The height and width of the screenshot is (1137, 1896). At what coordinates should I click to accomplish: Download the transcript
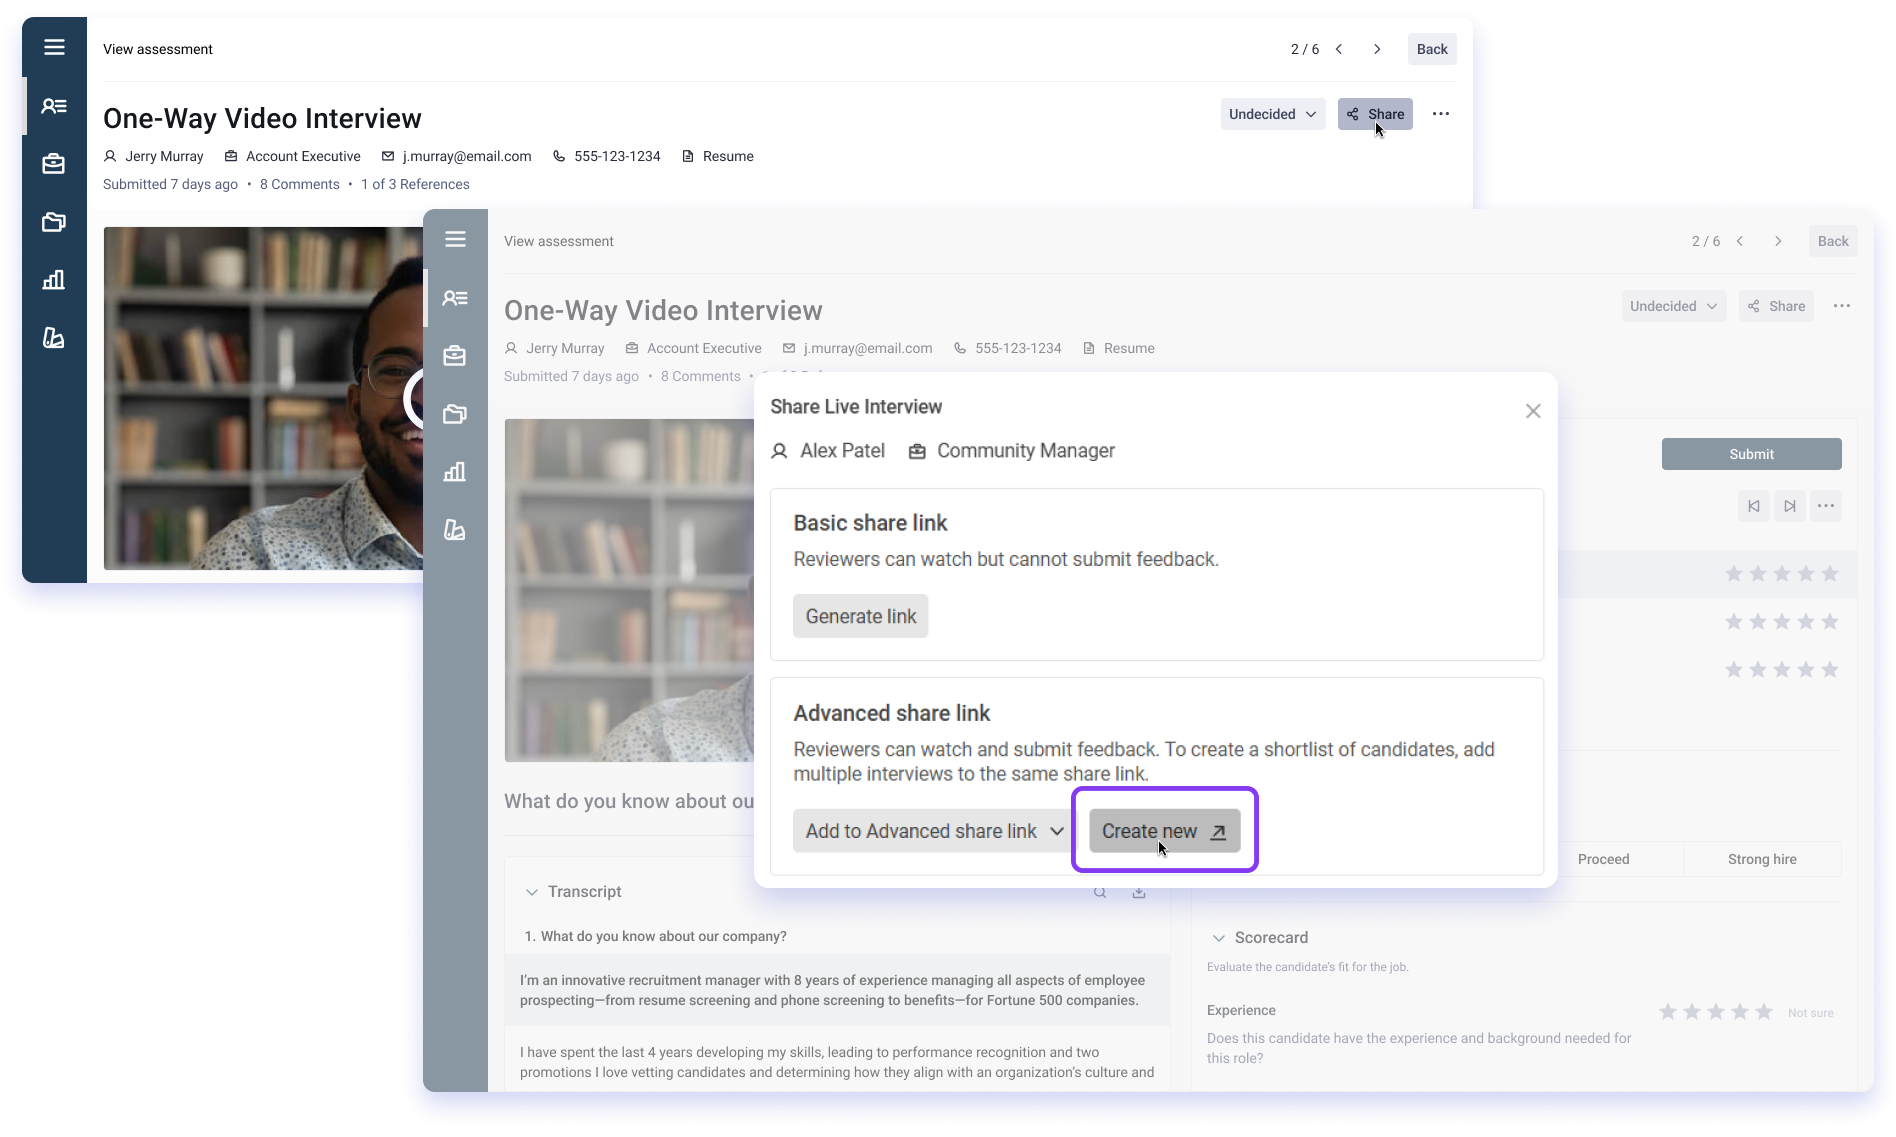point(1139,892)
